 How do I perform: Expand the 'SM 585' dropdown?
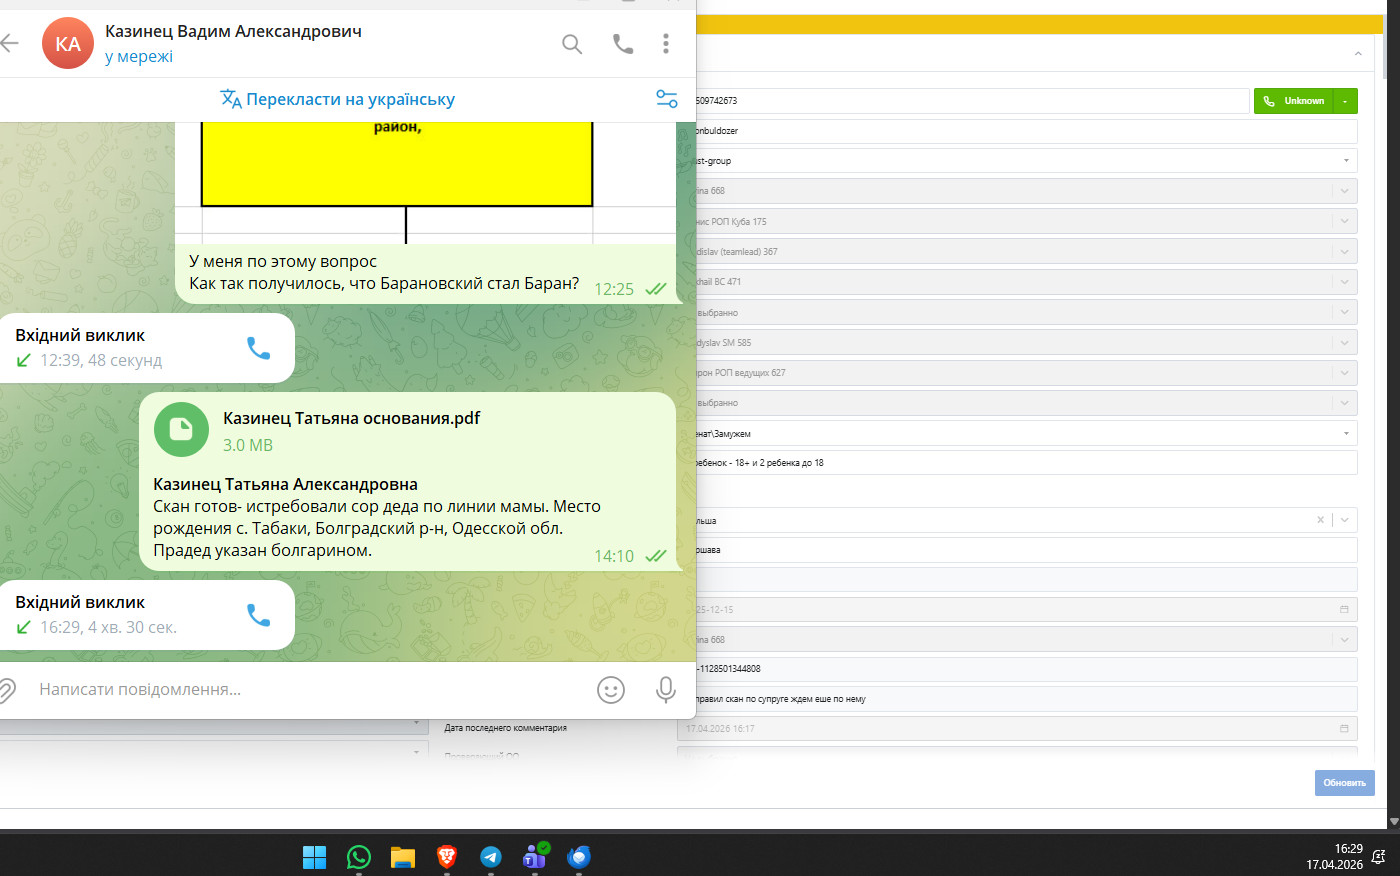pyautogui.click(x=1345, y=342)
